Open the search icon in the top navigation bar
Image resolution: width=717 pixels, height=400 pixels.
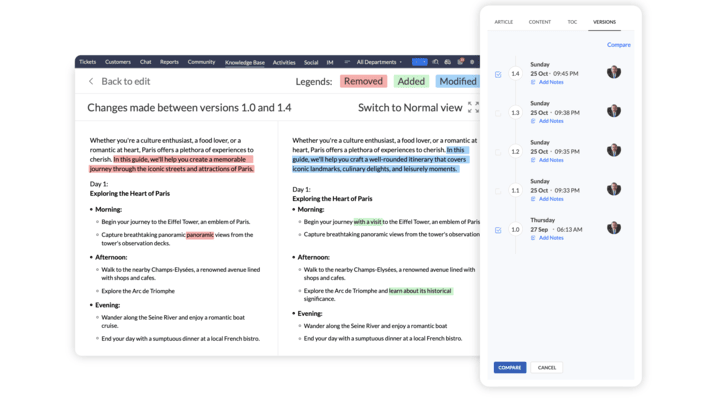435,62
